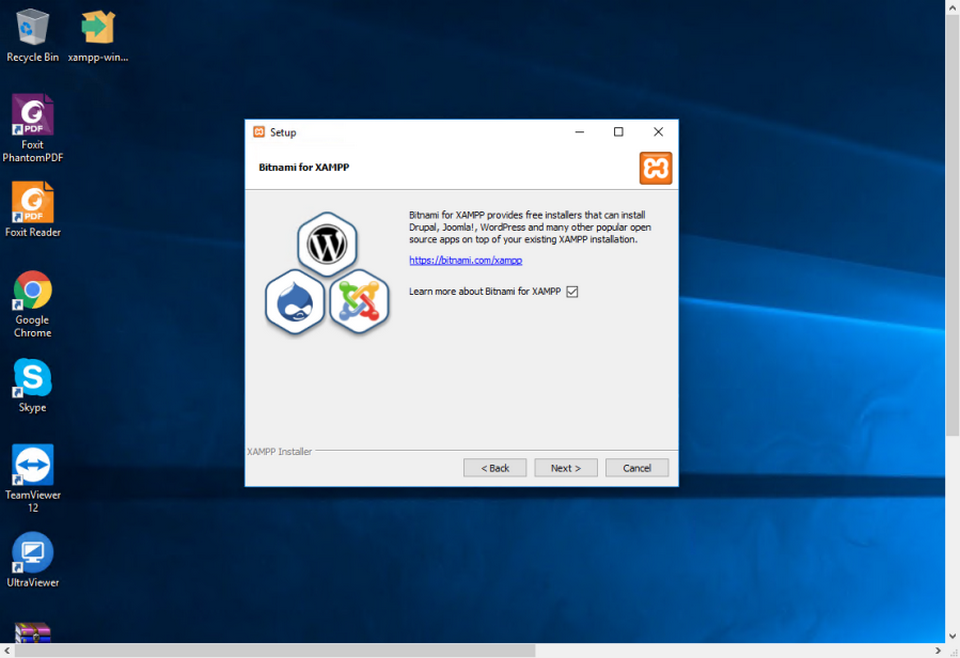Click the orange XAMPP logo in header

click(656, 168)
